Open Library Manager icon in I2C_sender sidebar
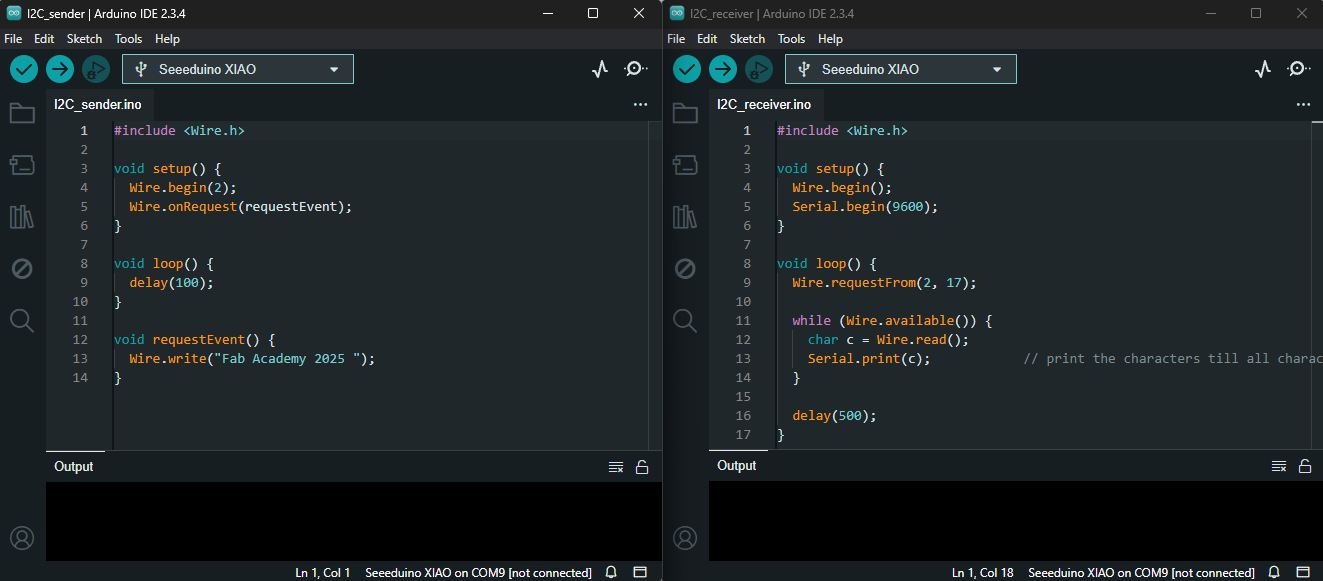 click(22, 216)
